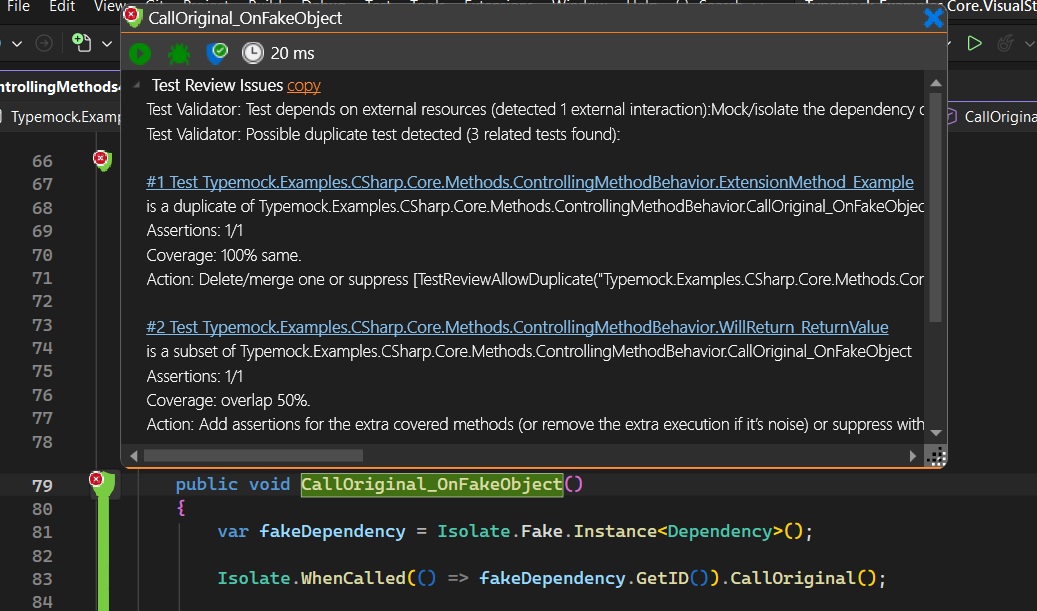Click the 'Coverage: overlap 50%.' text
The image size is (1037, 611).
(228, 400)
